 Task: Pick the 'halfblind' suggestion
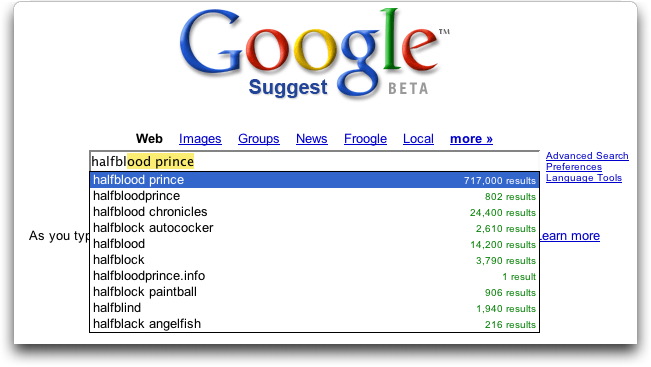[x=314, y=308]
